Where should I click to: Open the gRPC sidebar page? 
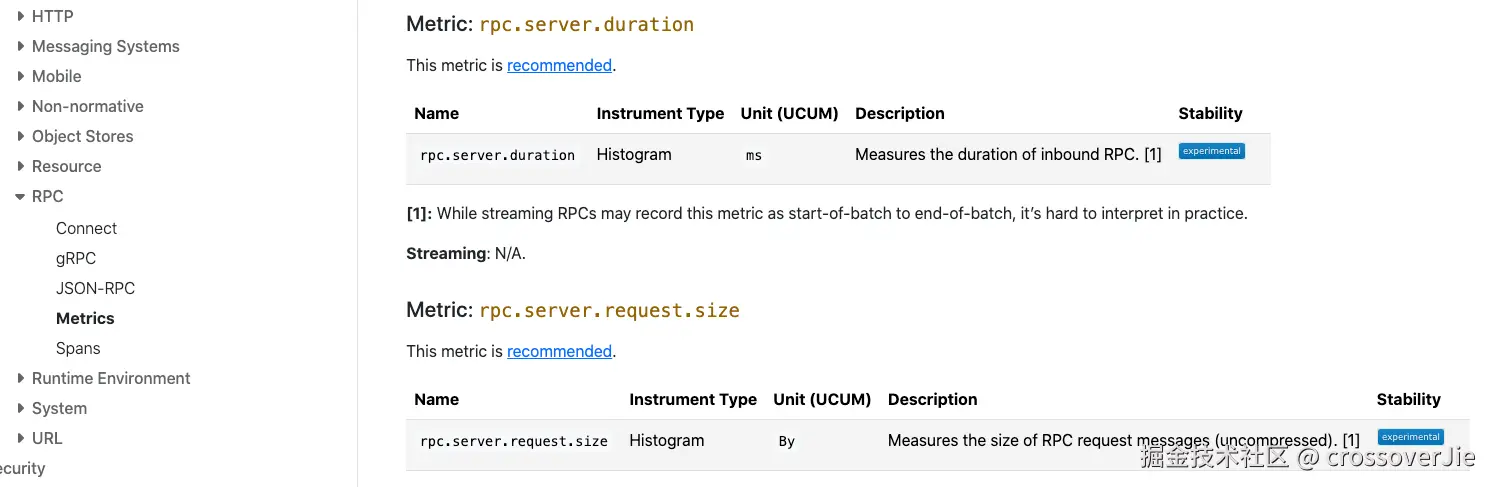[76, 258]
